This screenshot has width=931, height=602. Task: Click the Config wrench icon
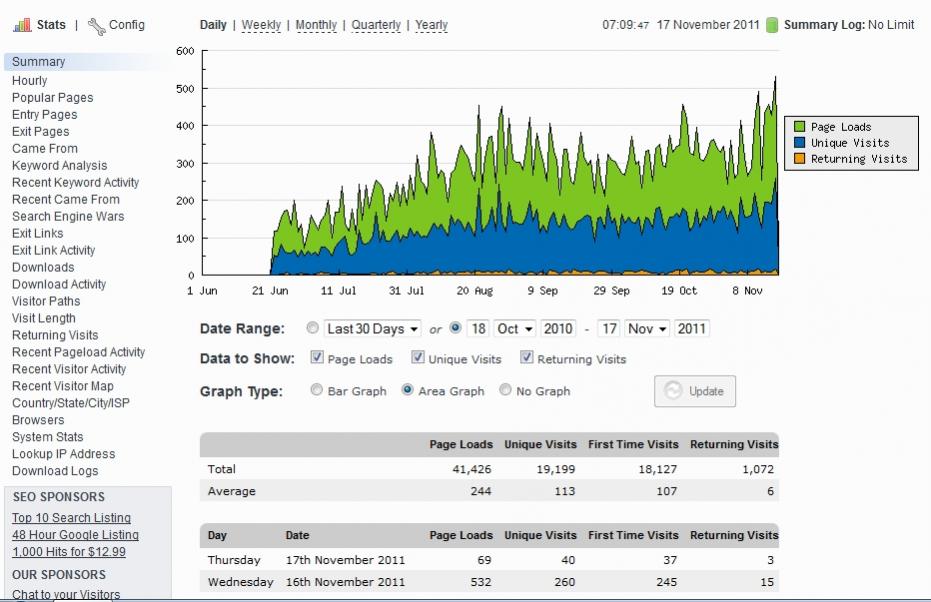click(x=96, y=25)
